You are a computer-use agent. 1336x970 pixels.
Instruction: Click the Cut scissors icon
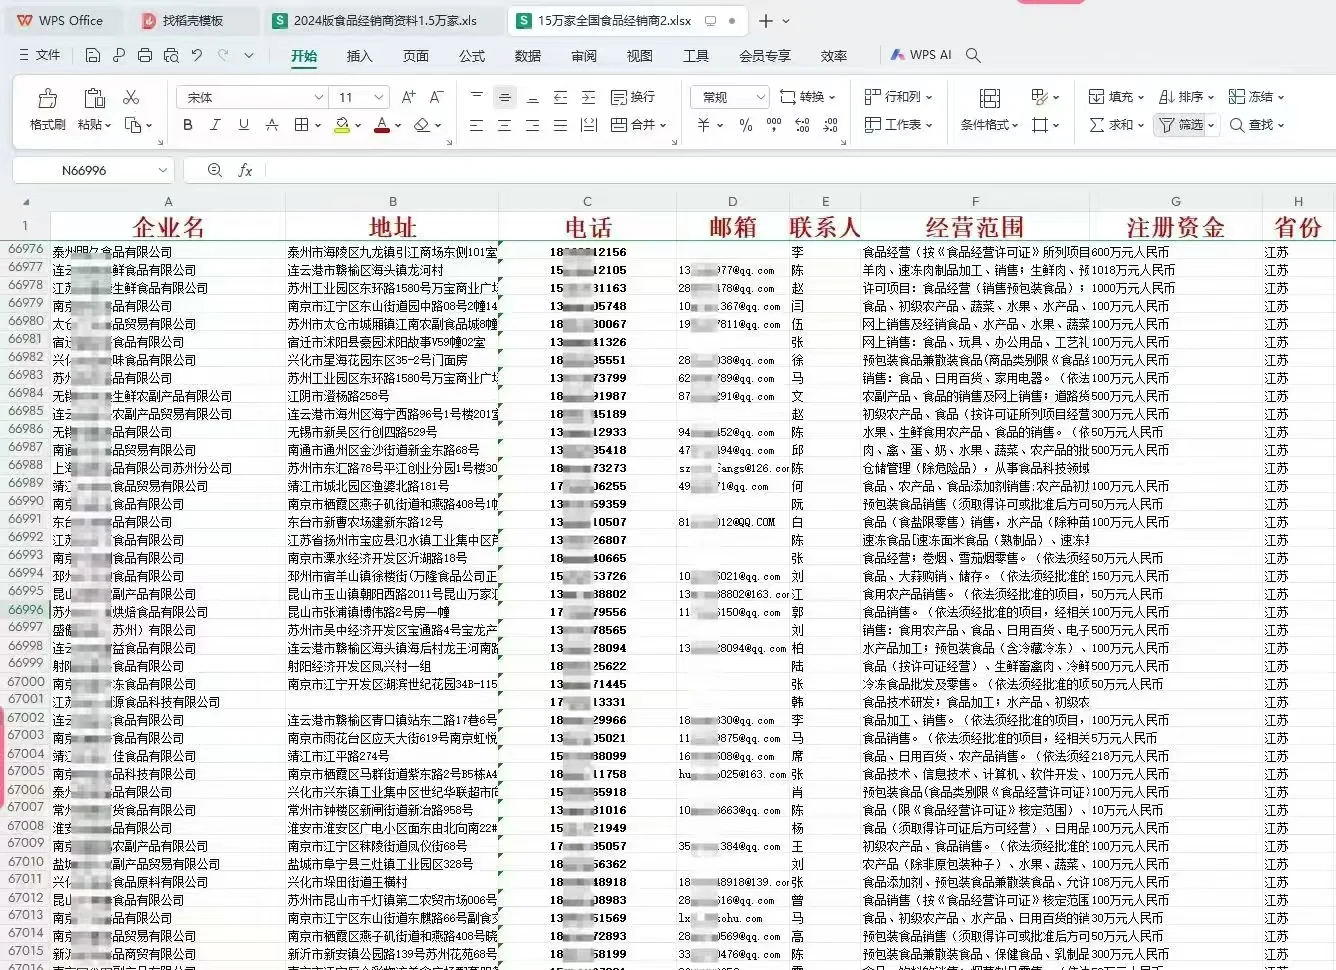(x=131, y=96)
